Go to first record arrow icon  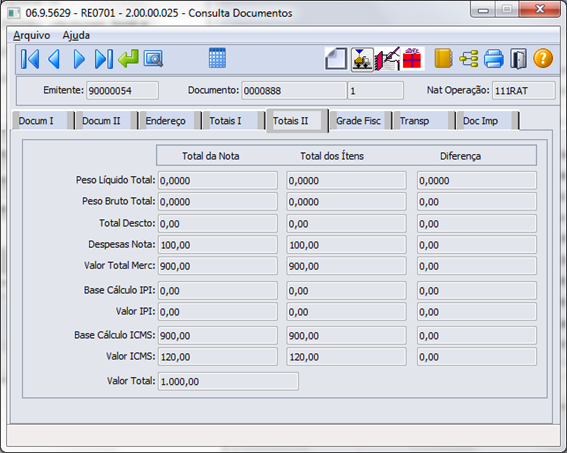click(30, 59)
